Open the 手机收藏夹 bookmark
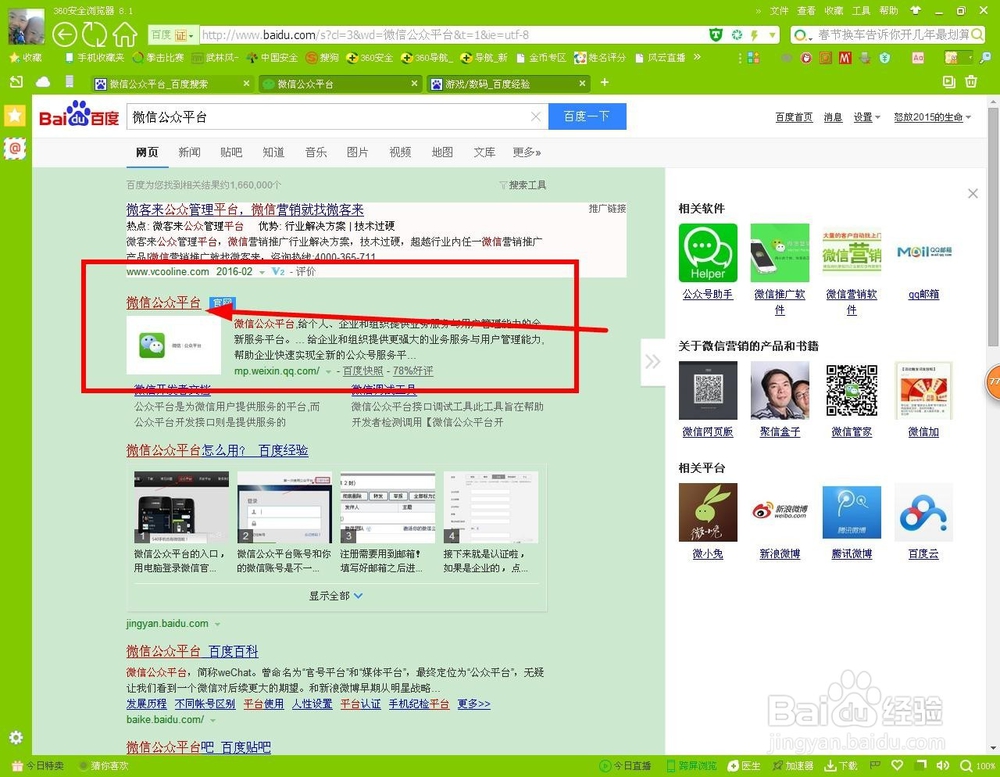 (x=94, y=57)
